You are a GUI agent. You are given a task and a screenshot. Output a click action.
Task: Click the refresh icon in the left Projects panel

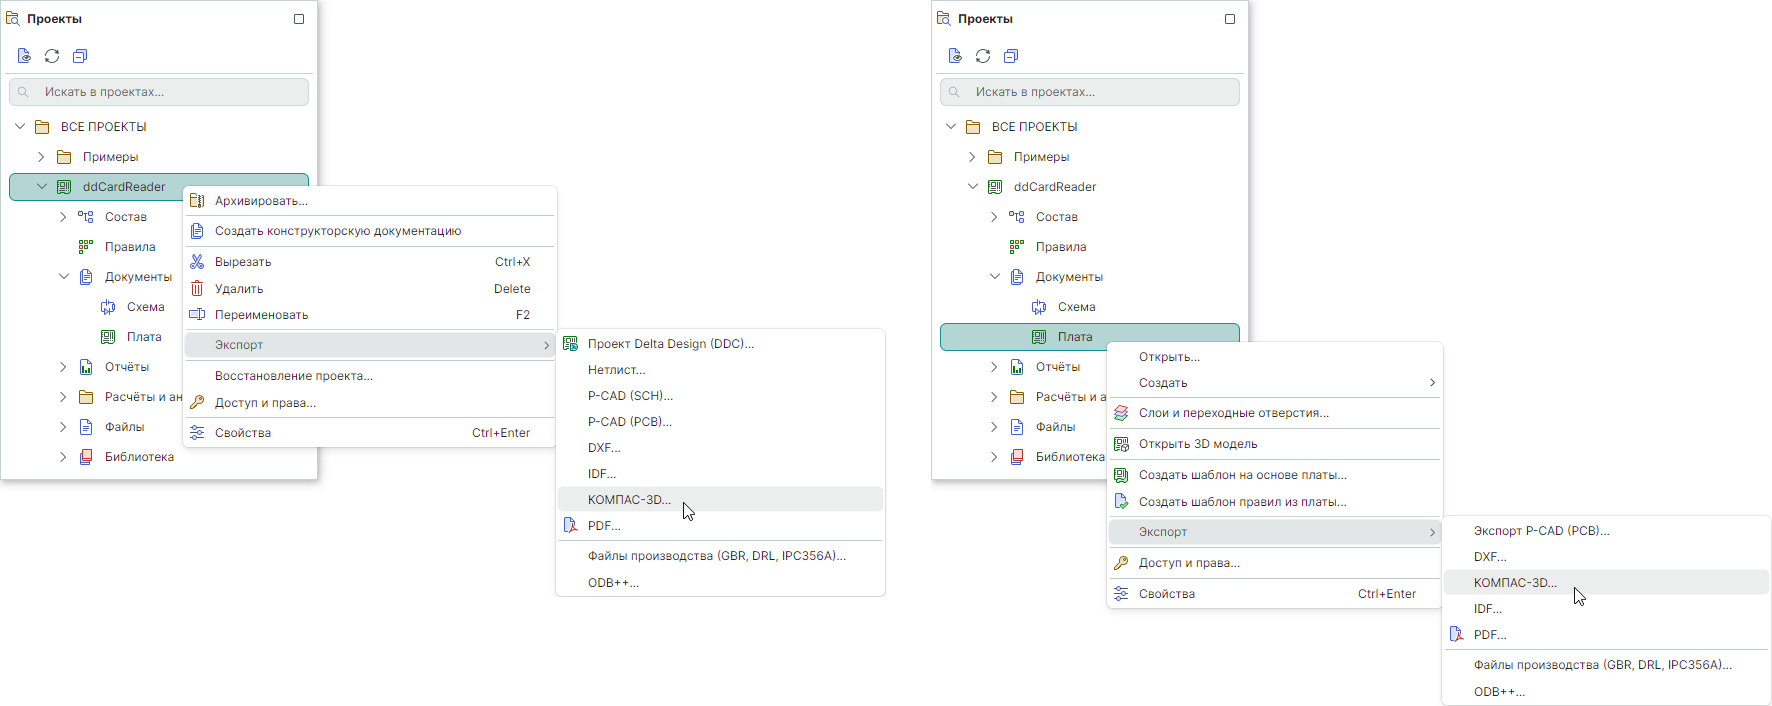(x=52, y=56)
